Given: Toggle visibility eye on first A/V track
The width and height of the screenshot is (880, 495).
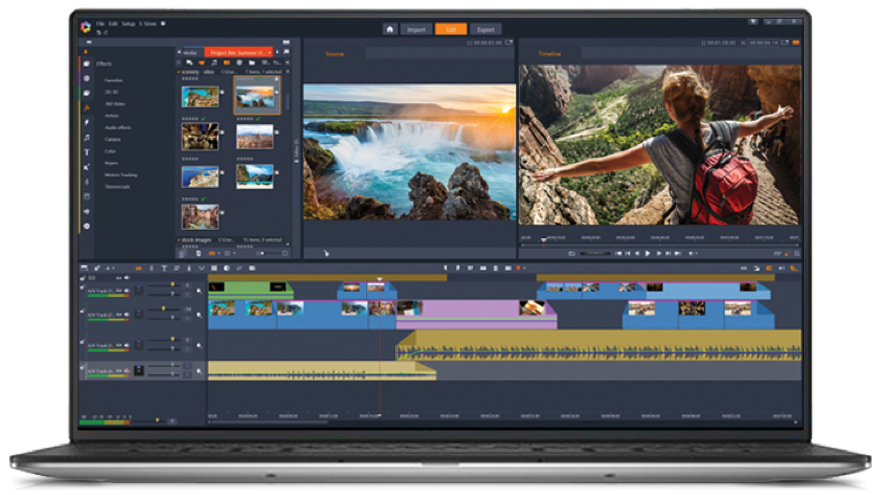Looking at the screenshot, I should coord(118,289).
